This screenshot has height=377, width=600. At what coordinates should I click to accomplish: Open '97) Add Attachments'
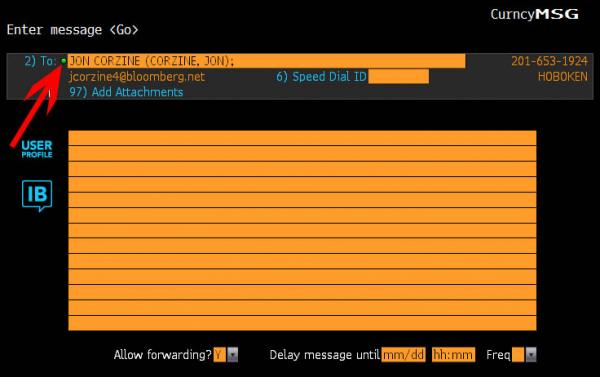pyautogui.click(x=126, y=92)
